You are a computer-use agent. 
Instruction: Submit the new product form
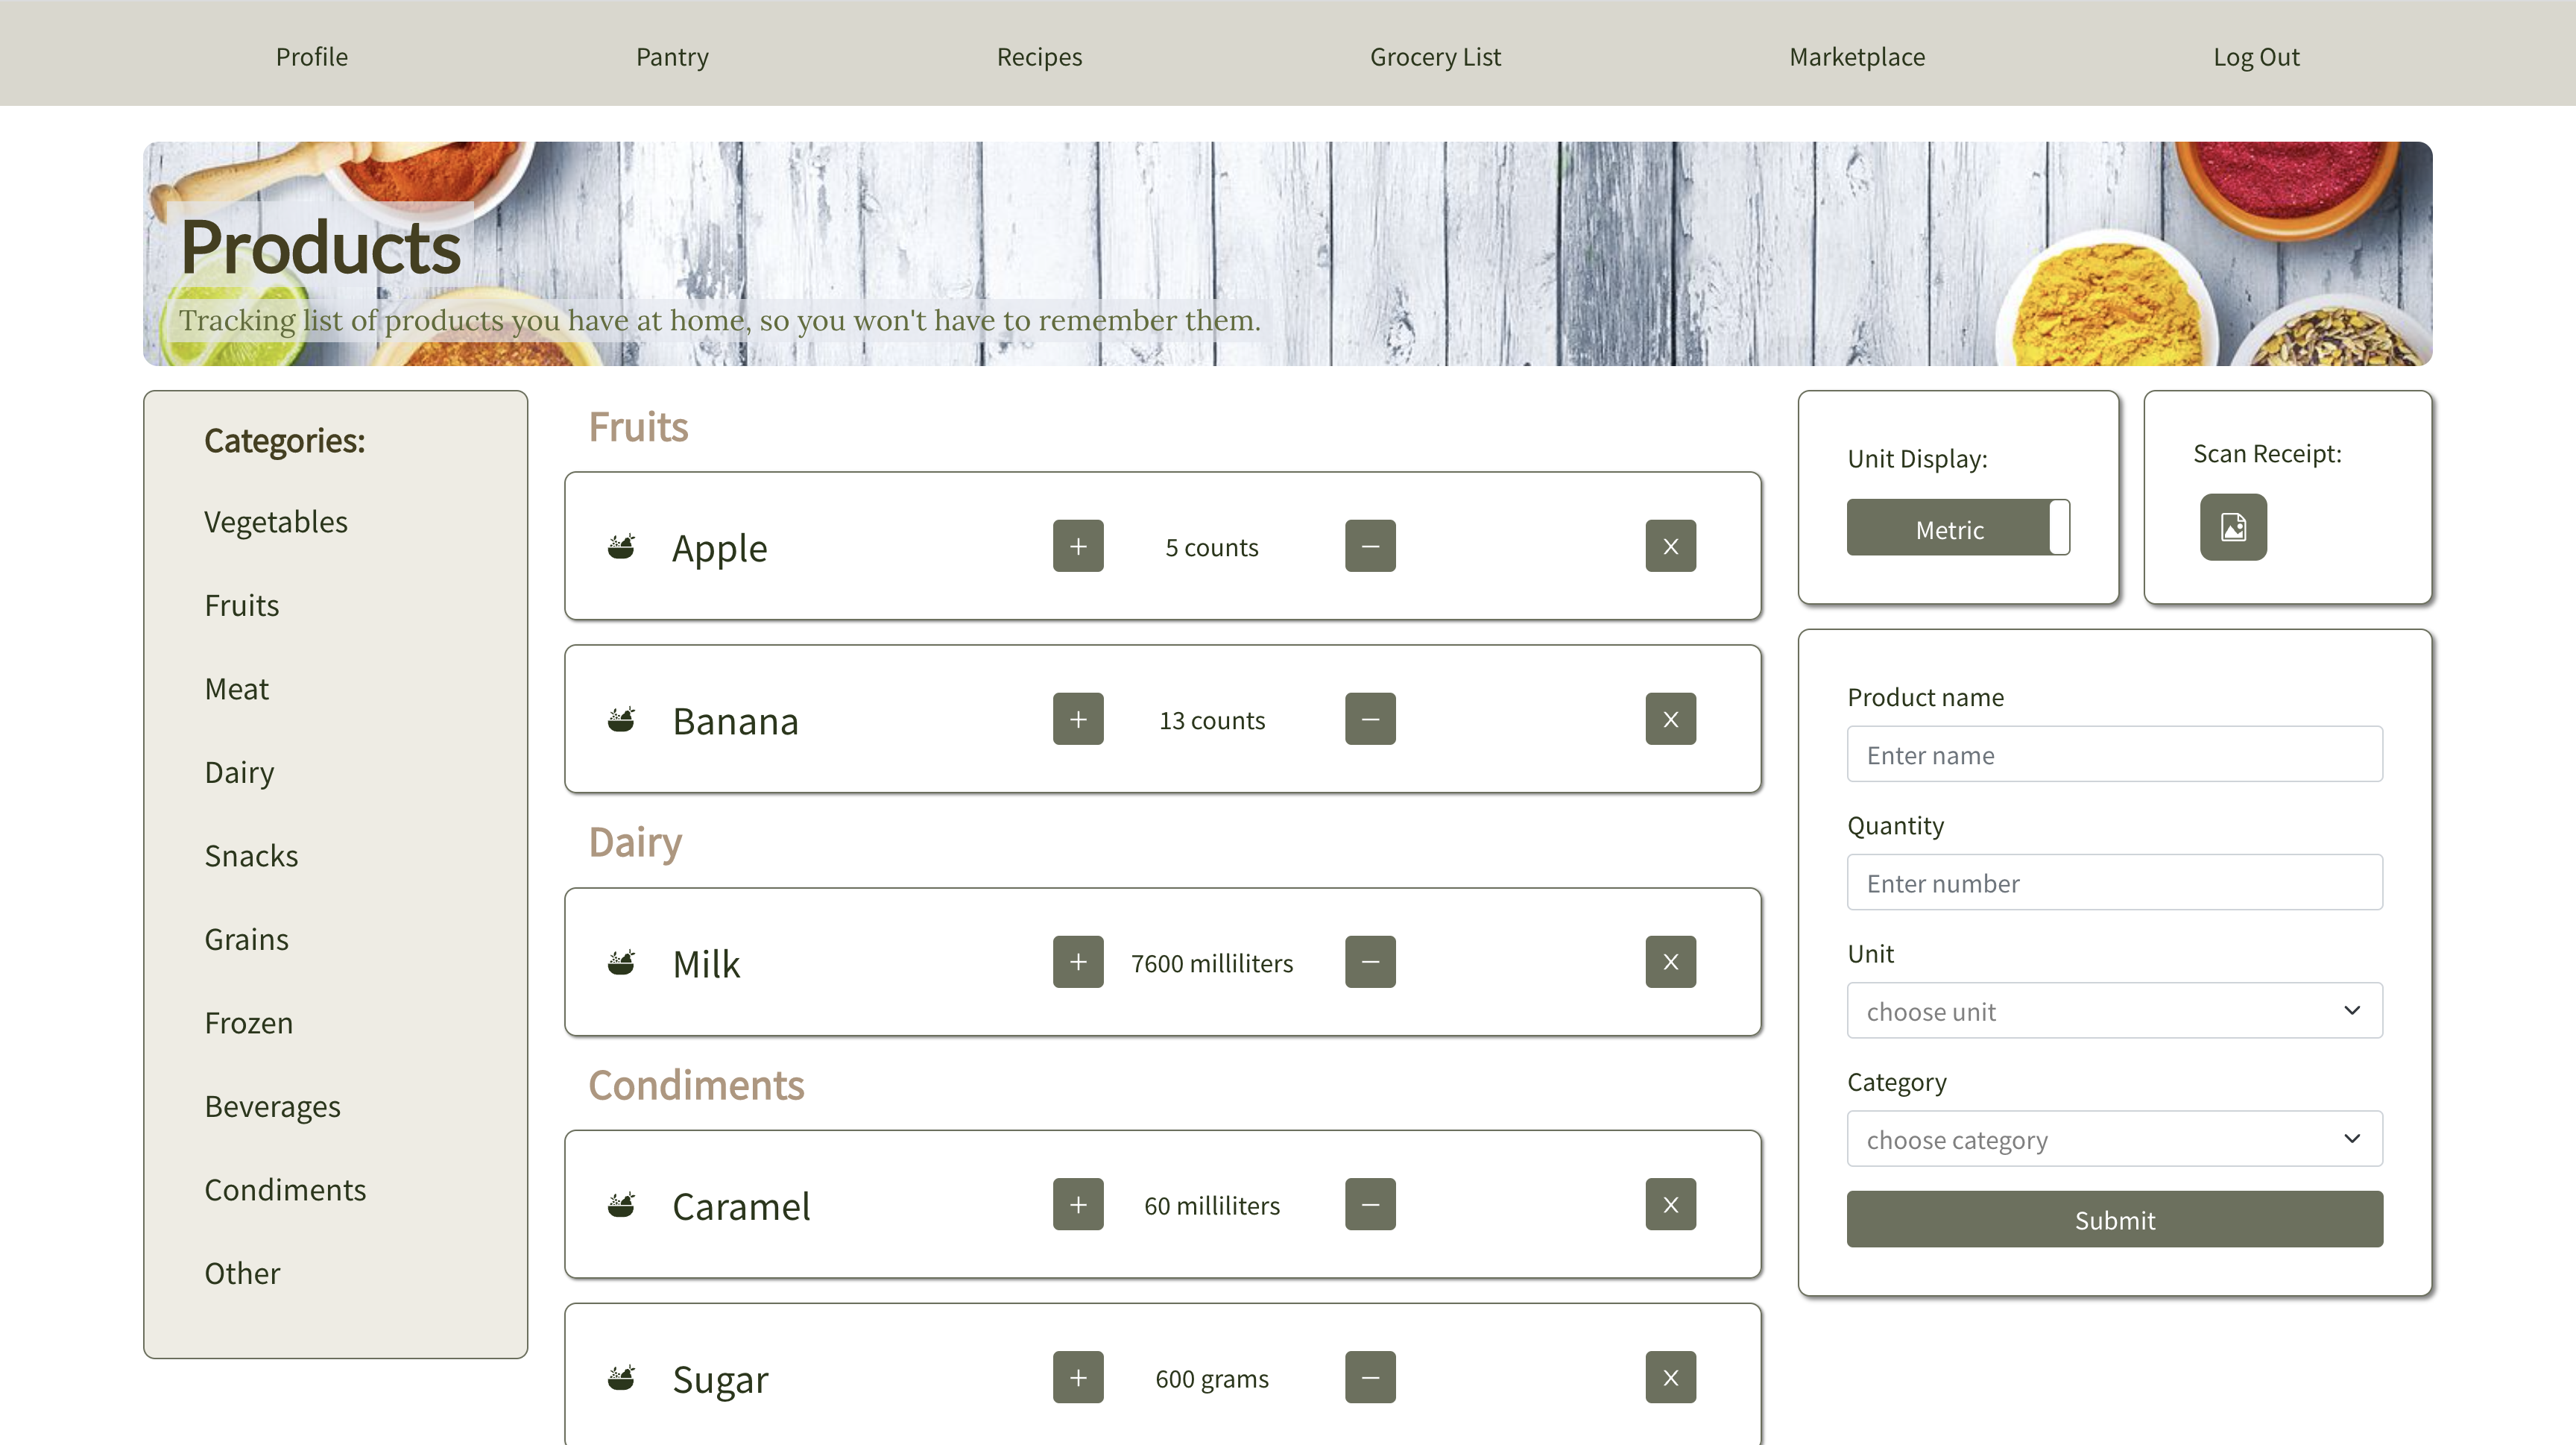[2114, 1220]
